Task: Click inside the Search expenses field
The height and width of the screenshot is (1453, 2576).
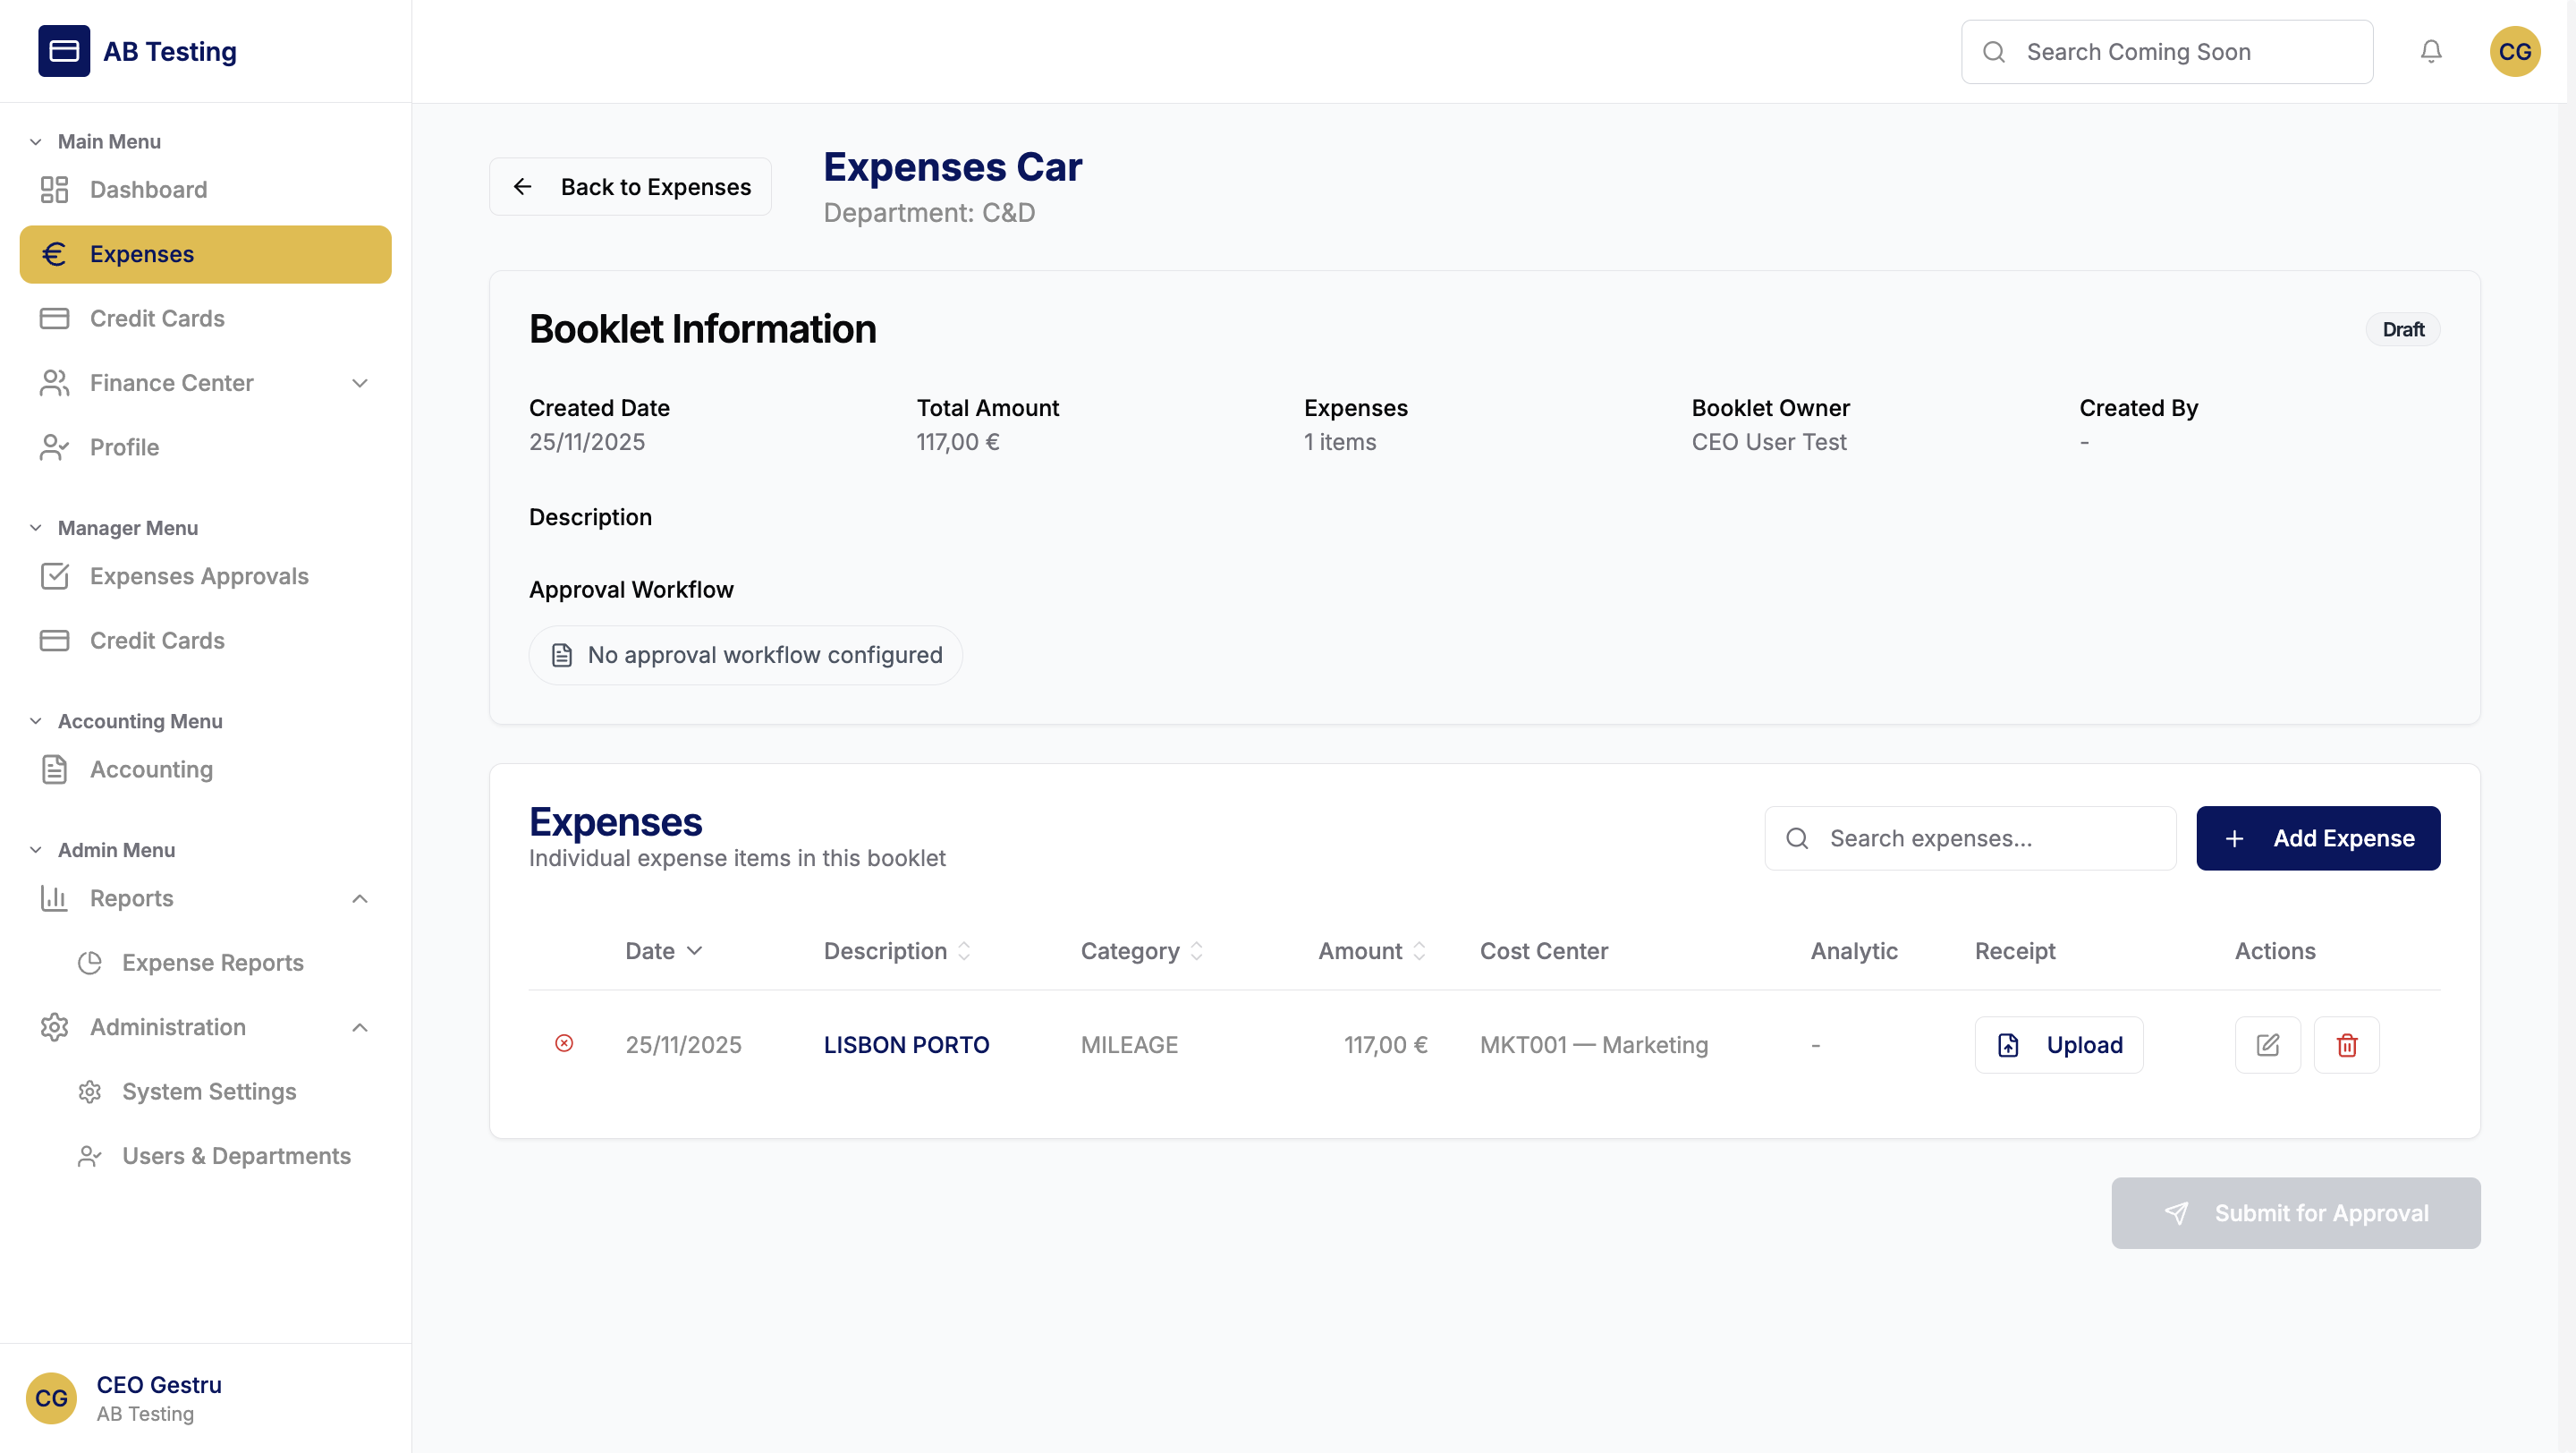Action: 1968,838
